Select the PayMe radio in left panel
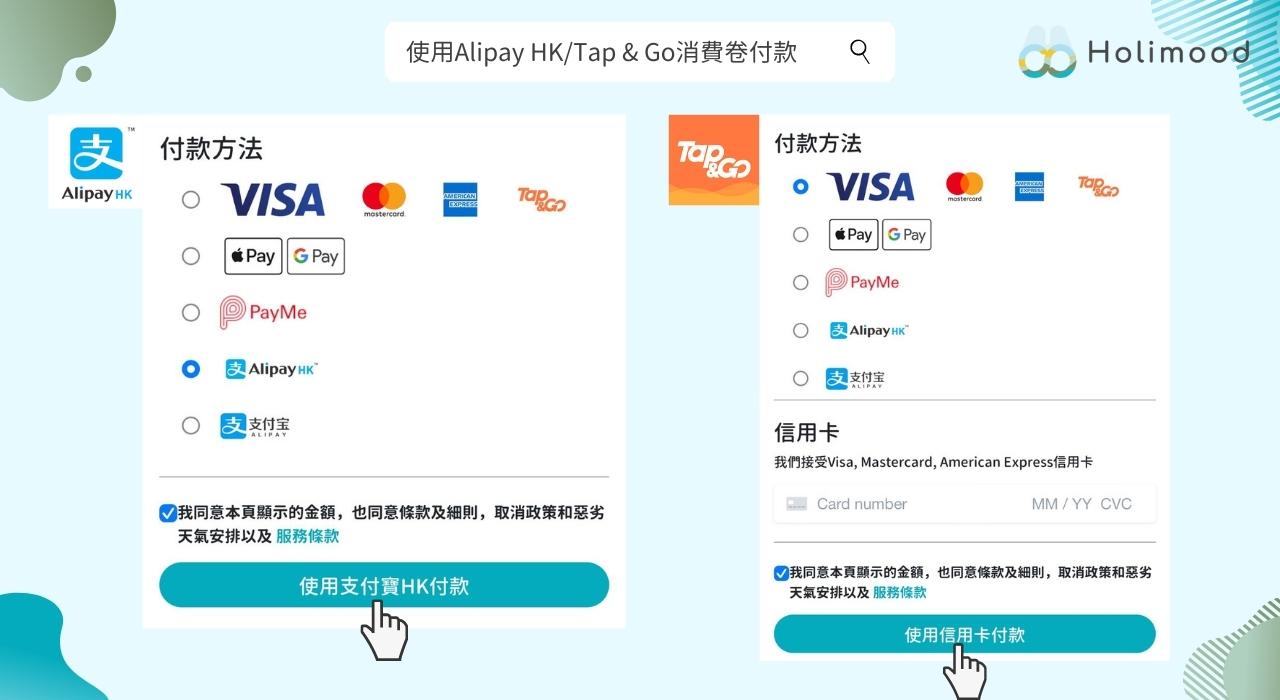The width and height of the screenshot is (1280, 700). [x=191, y=313]
